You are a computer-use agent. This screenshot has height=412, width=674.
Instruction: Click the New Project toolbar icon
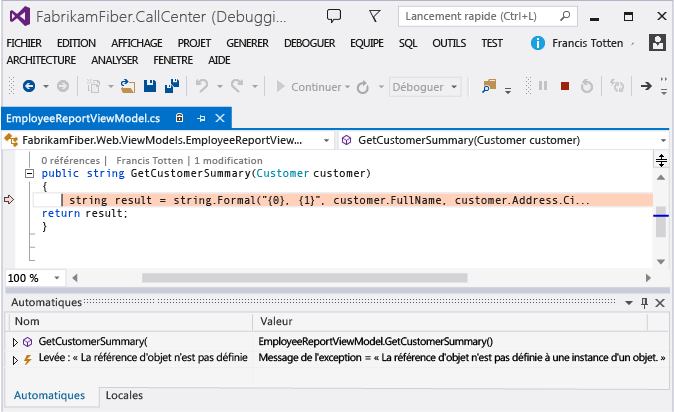pyautogui.click(x=93, y=86)
